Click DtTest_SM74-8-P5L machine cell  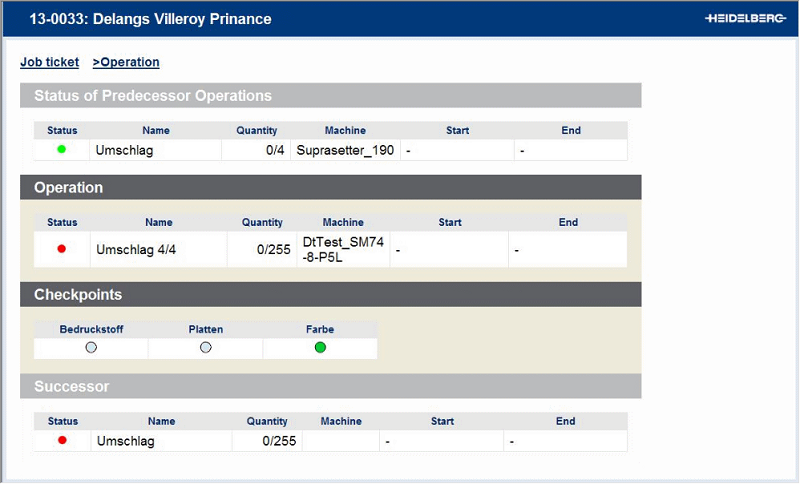click(343, 249)
